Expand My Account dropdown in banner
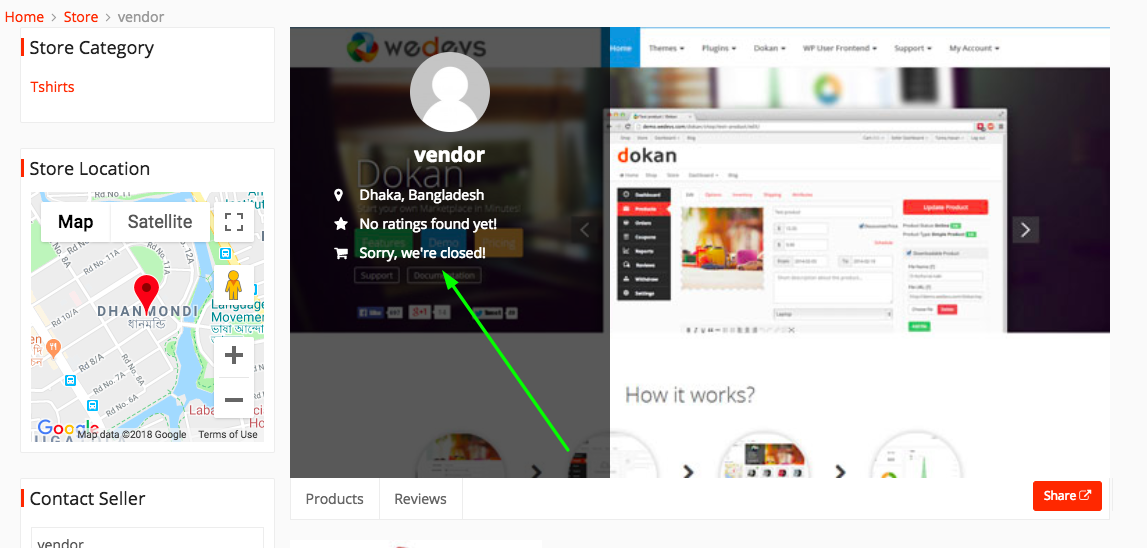Image resolution: width=1147 pixels, height=548 pixels. coord(974,48)
